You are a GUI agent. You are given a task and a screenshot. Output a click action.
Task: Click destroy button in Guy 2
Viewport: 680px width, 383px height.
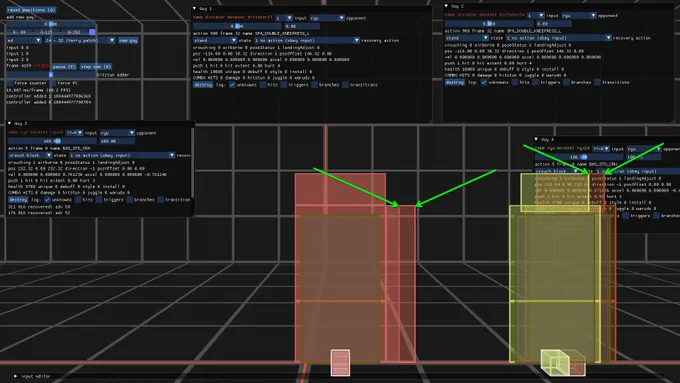click(x=454, y=82)
